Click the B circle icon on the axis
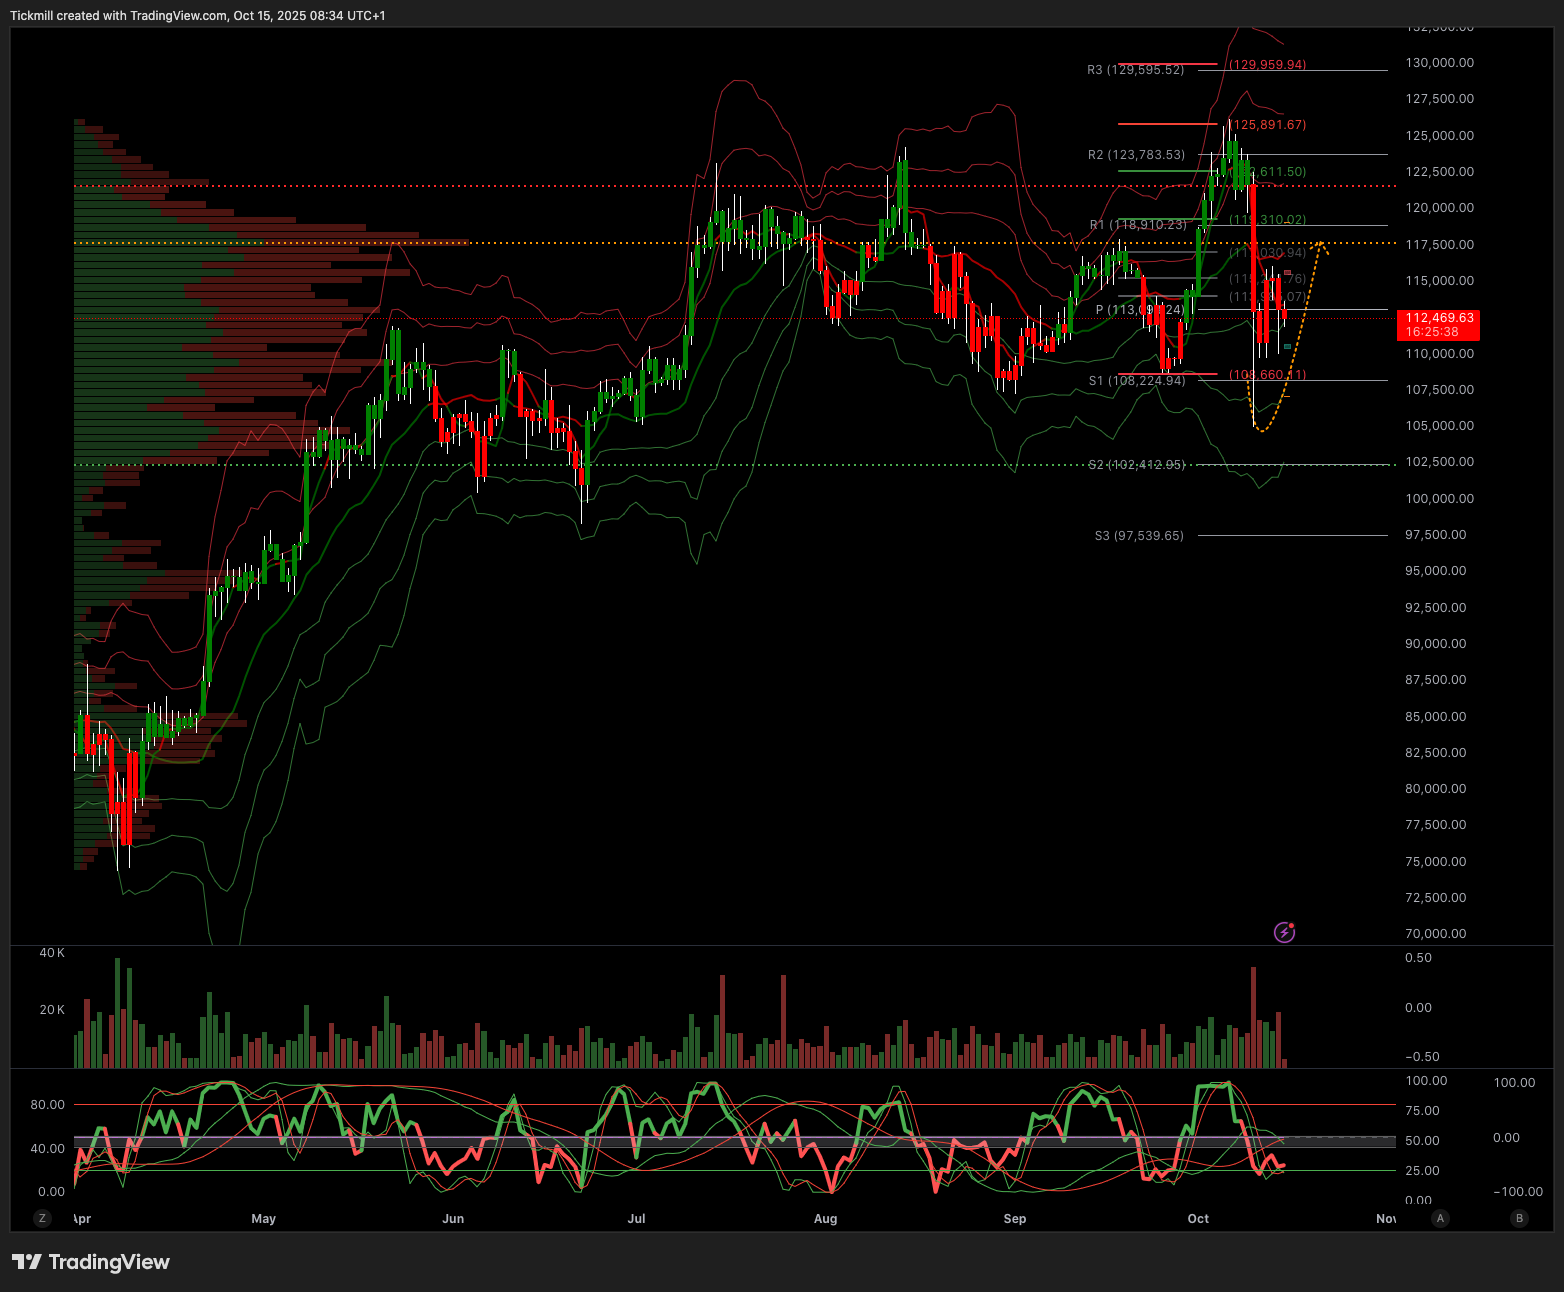1564x1292 pixels. coord(1519,1218)
